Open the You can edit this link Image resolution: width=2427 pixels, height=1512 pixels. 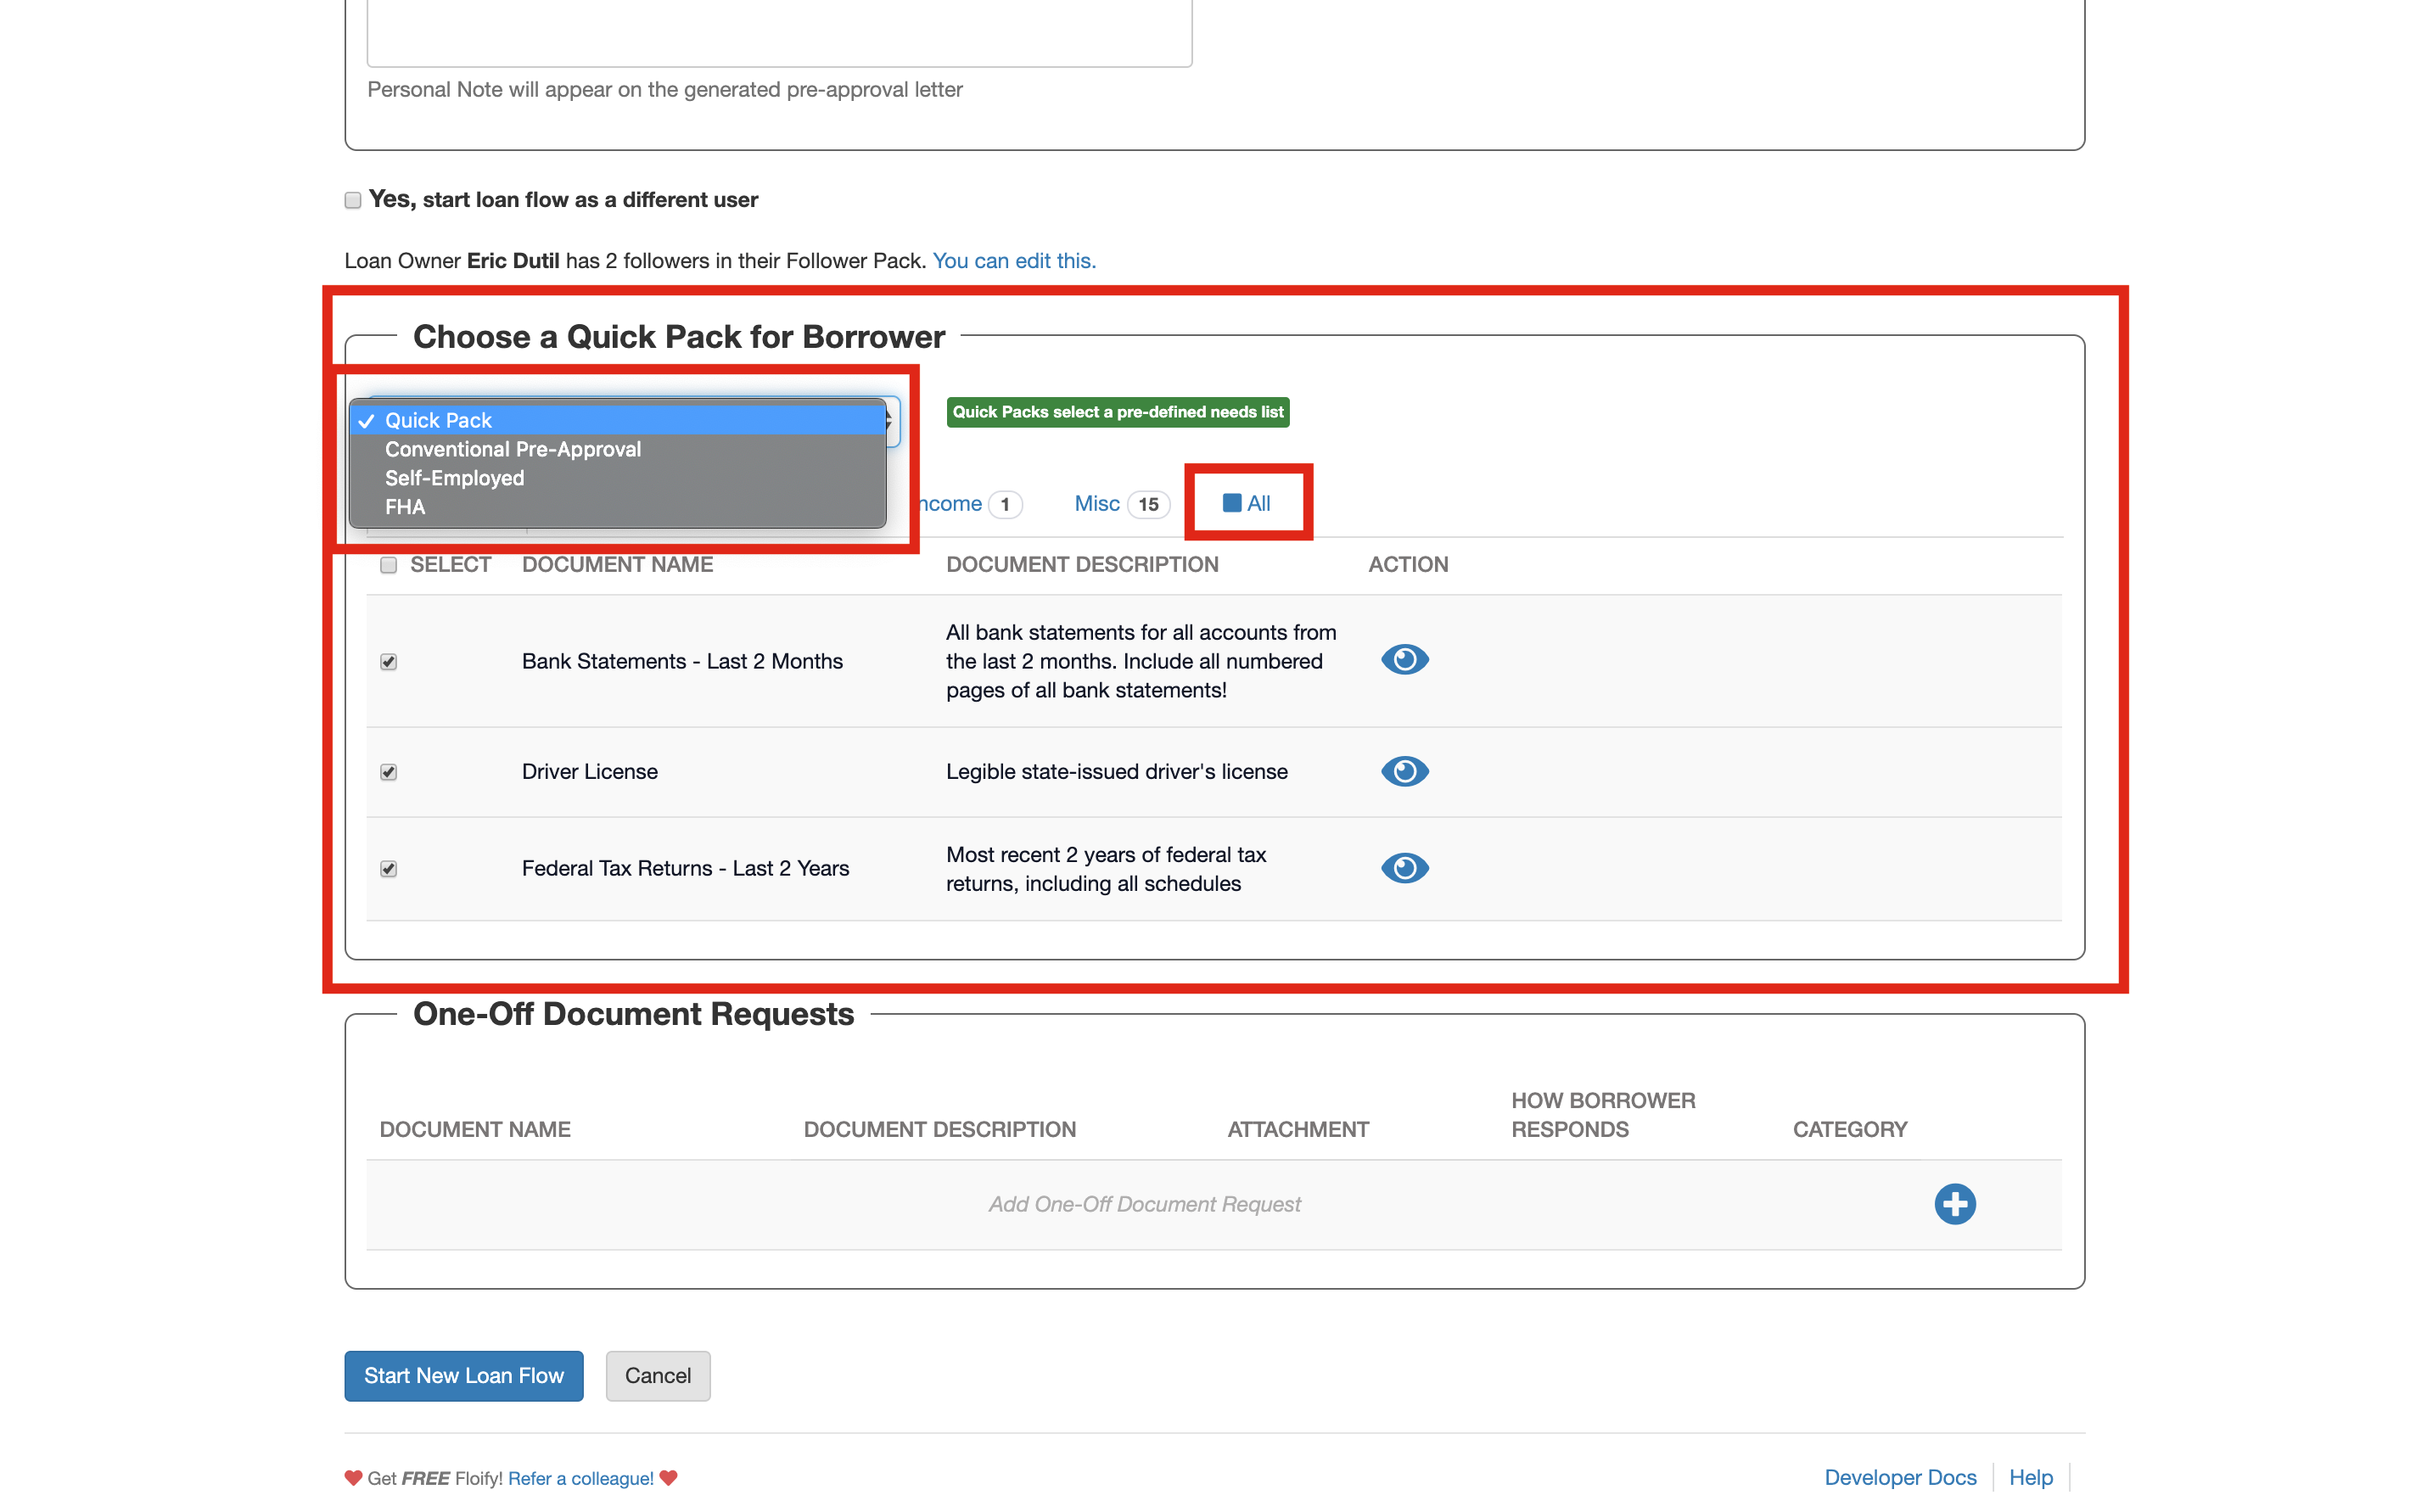[x=1014, y=261]
